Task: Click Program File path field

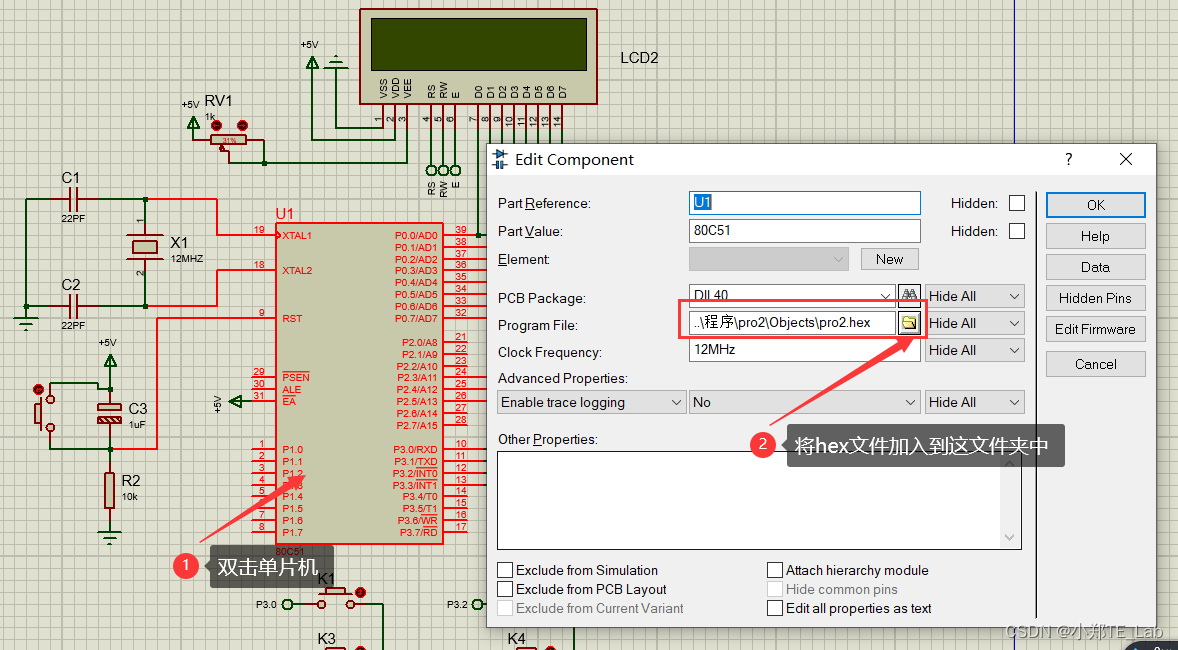Action: (x=793, y=323)
